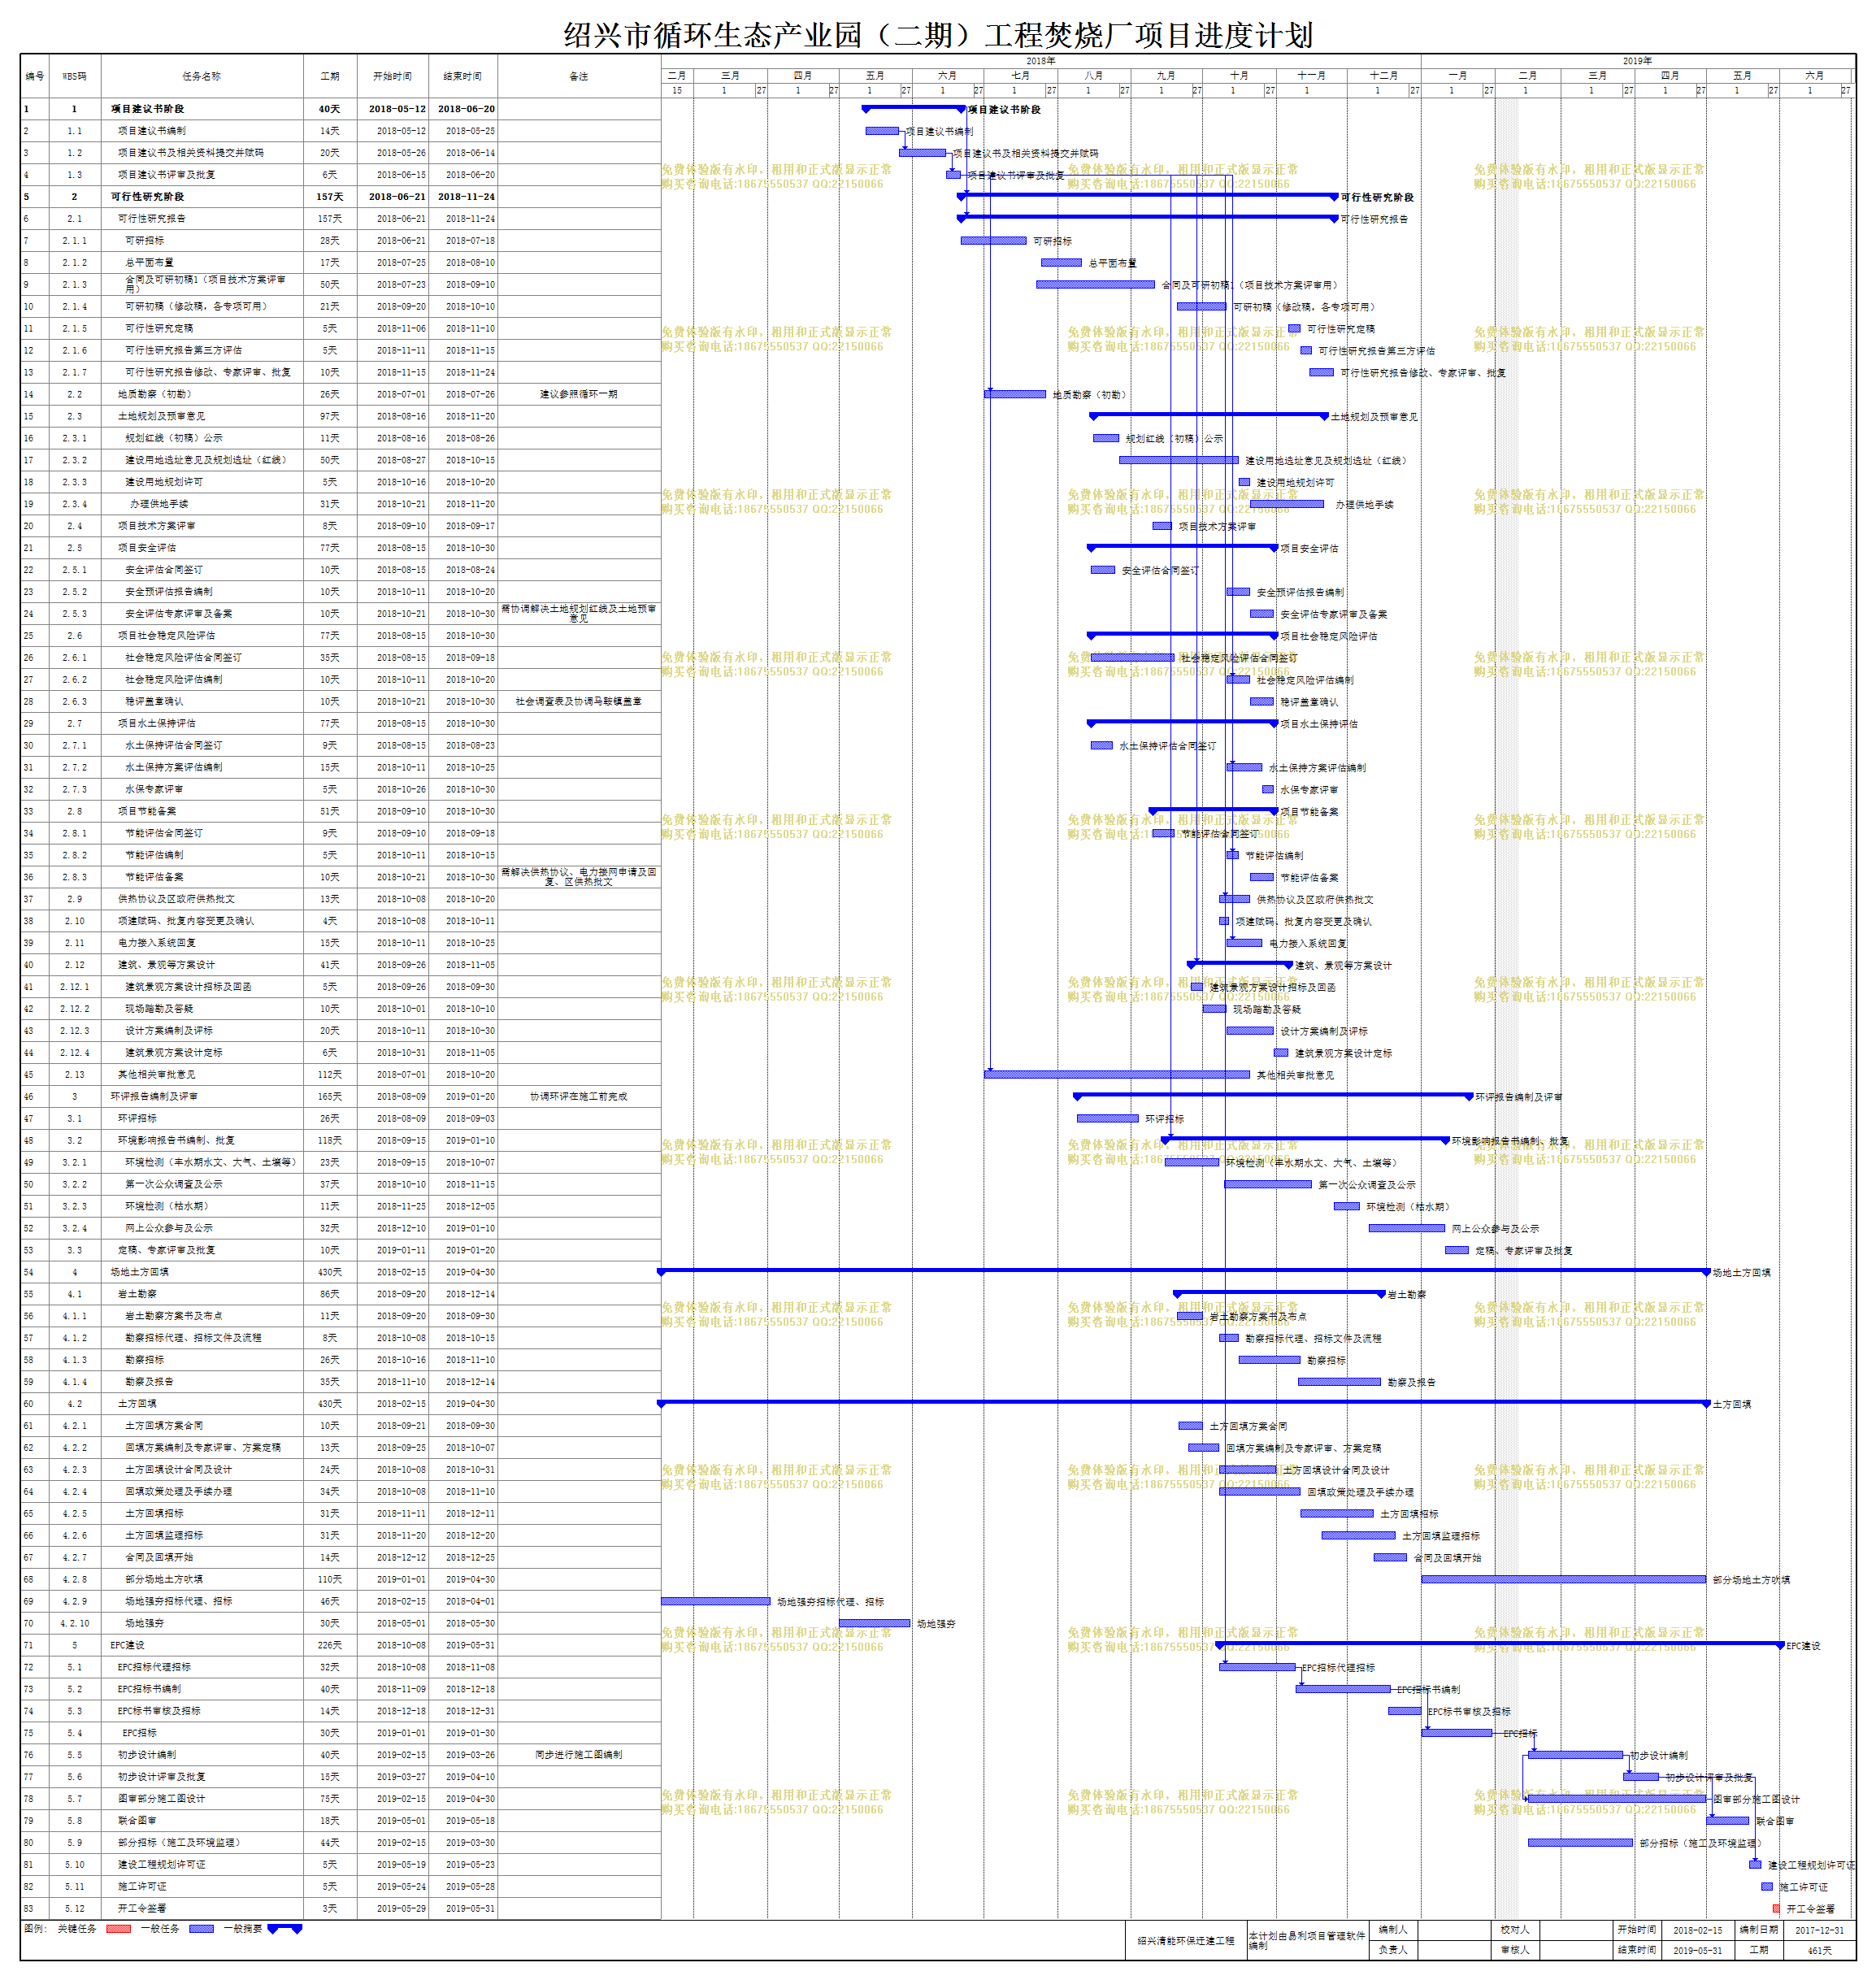1876x1980 pixels.
Task: Click the summary bar labeled 环评报告编制及评审
Action: tap(1273, 1096)
